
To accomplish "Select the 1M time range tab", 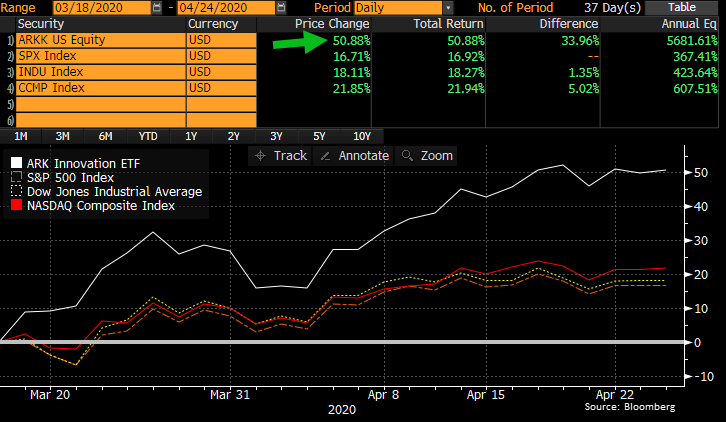I will pyautogui.click(x=21, y=136).
